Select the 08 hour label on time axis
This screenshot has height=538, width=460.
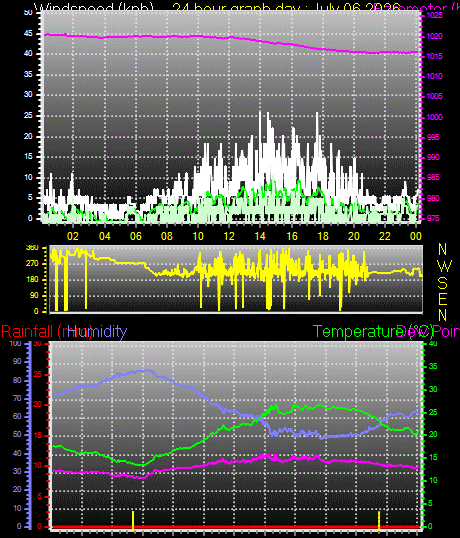[167, 236]
